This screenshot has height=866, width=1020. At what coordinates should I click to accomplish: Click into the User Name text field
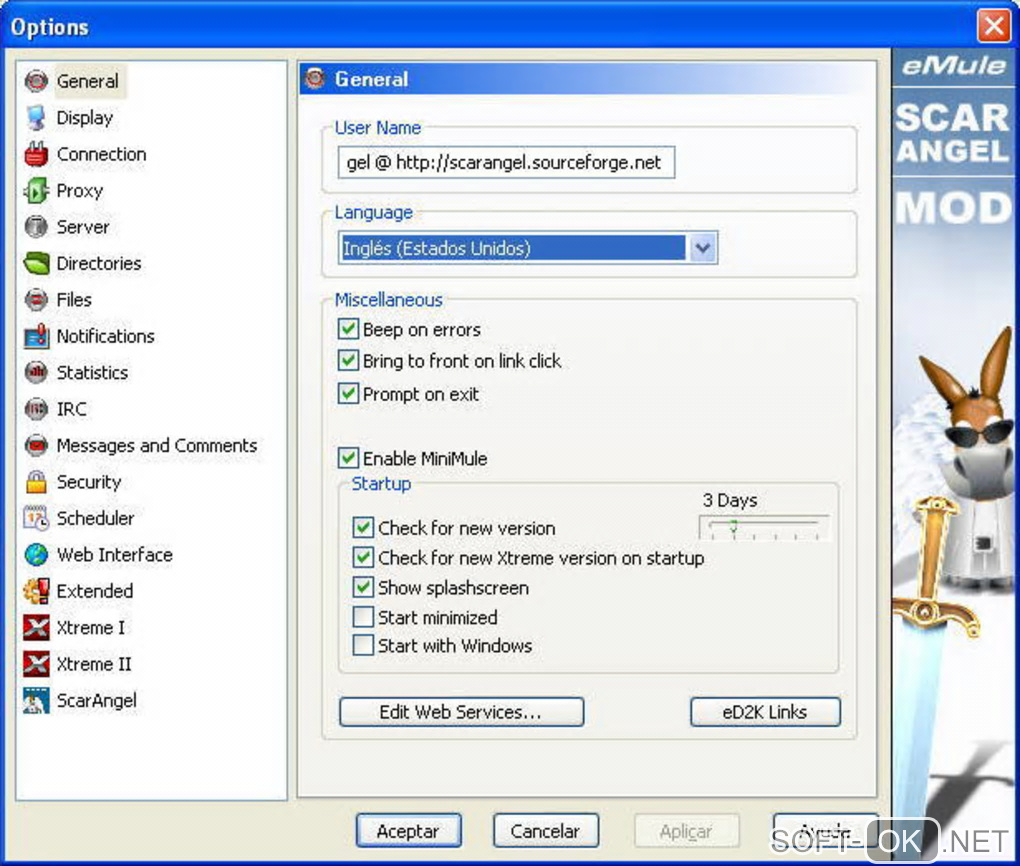pos(506,162)
